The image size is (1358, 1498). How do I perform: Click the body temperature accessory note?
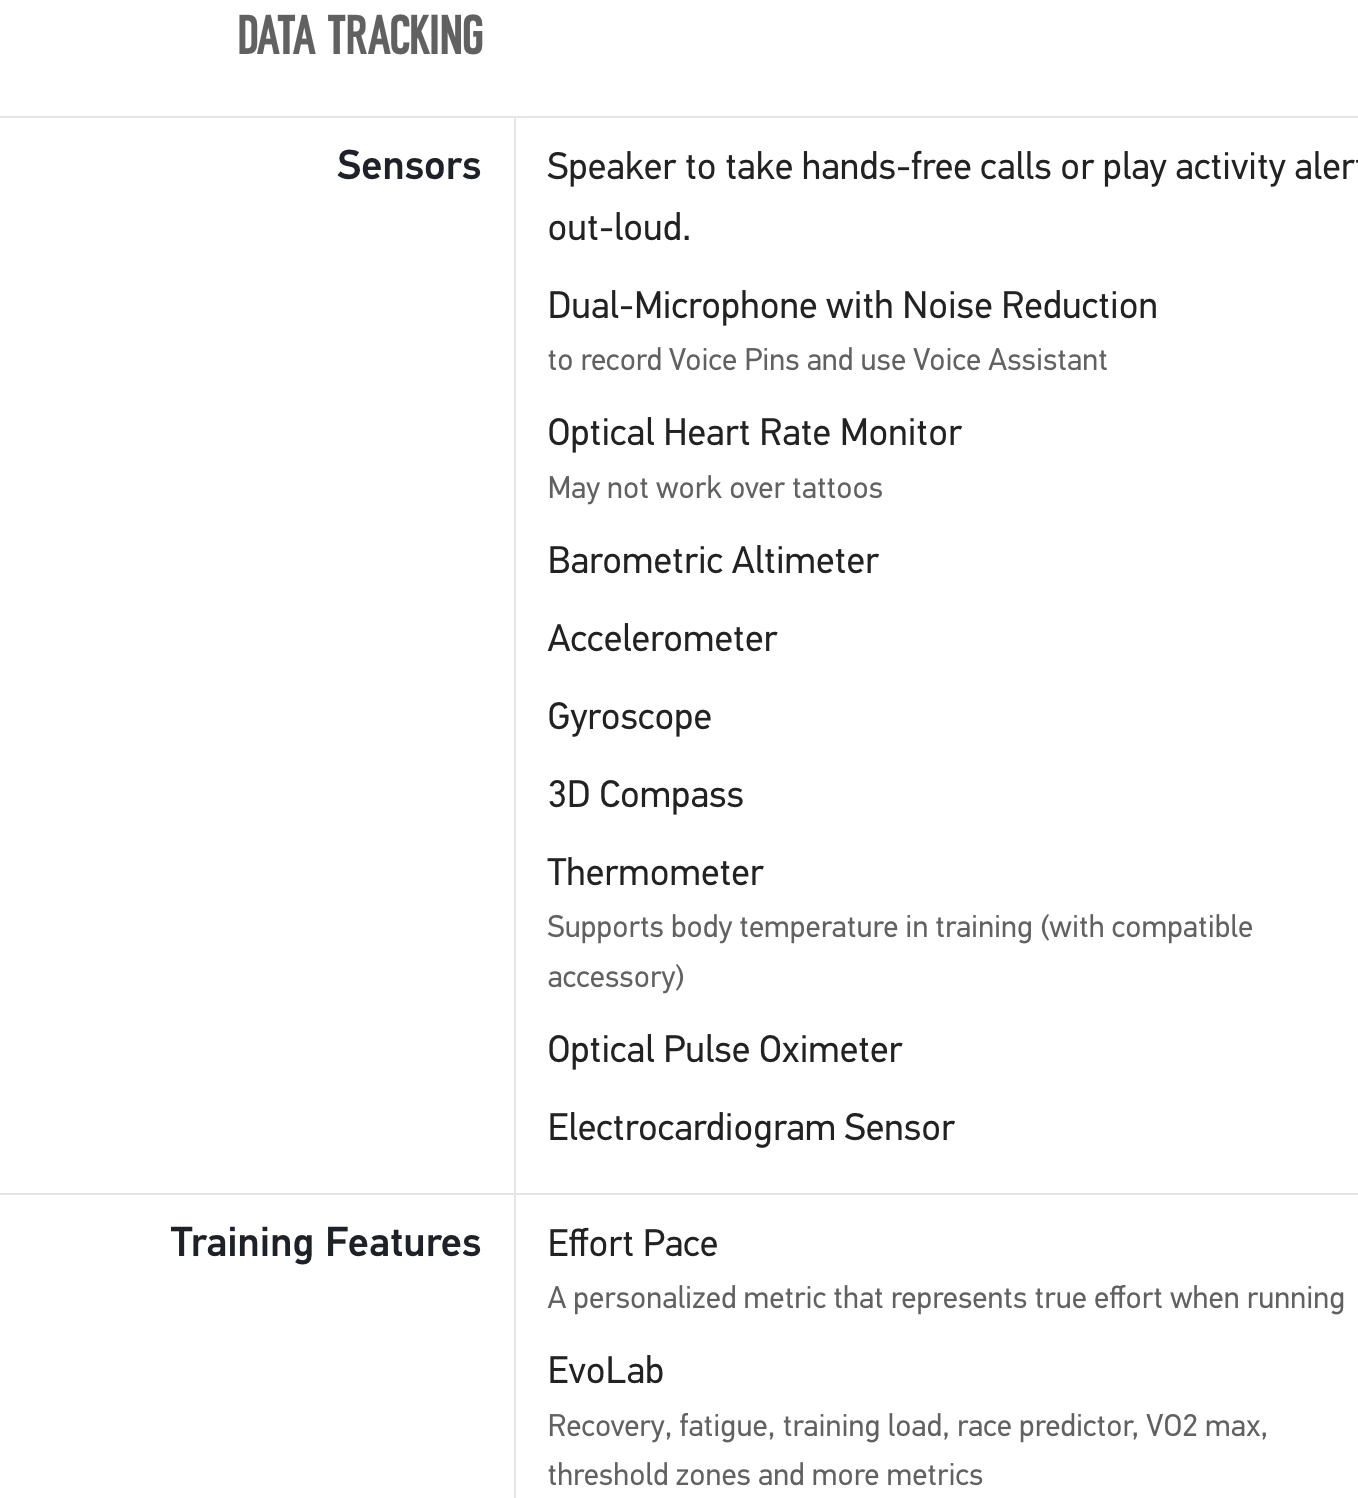(x=899, y=951)
